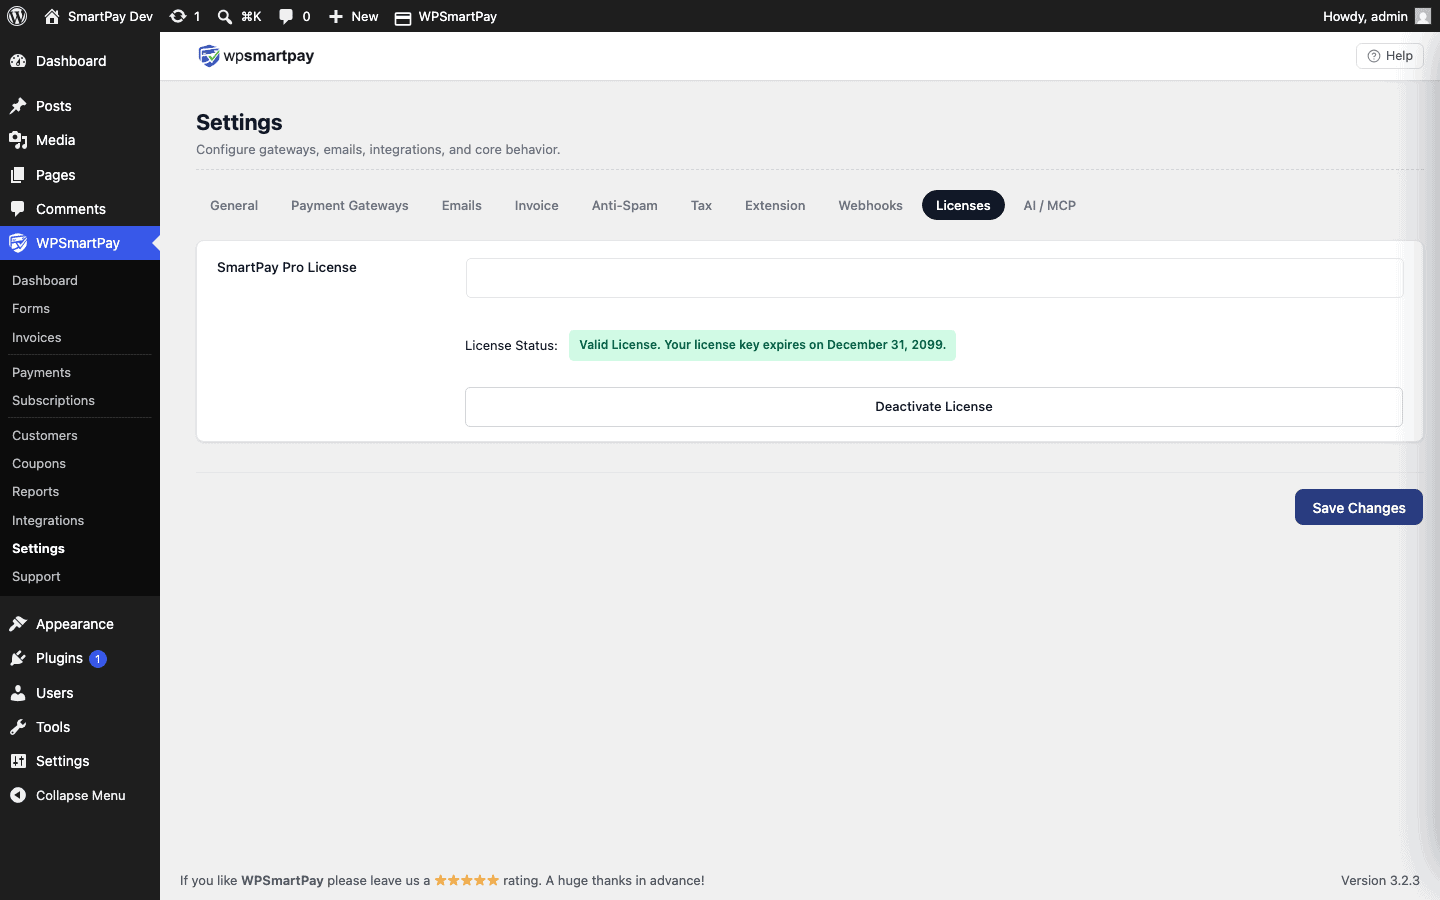Image resolution: width=1440 pixels, height=900 pixels.
Task: Open updates icon in admin bar
Action: pyautogui.click(x=178, y=16)
